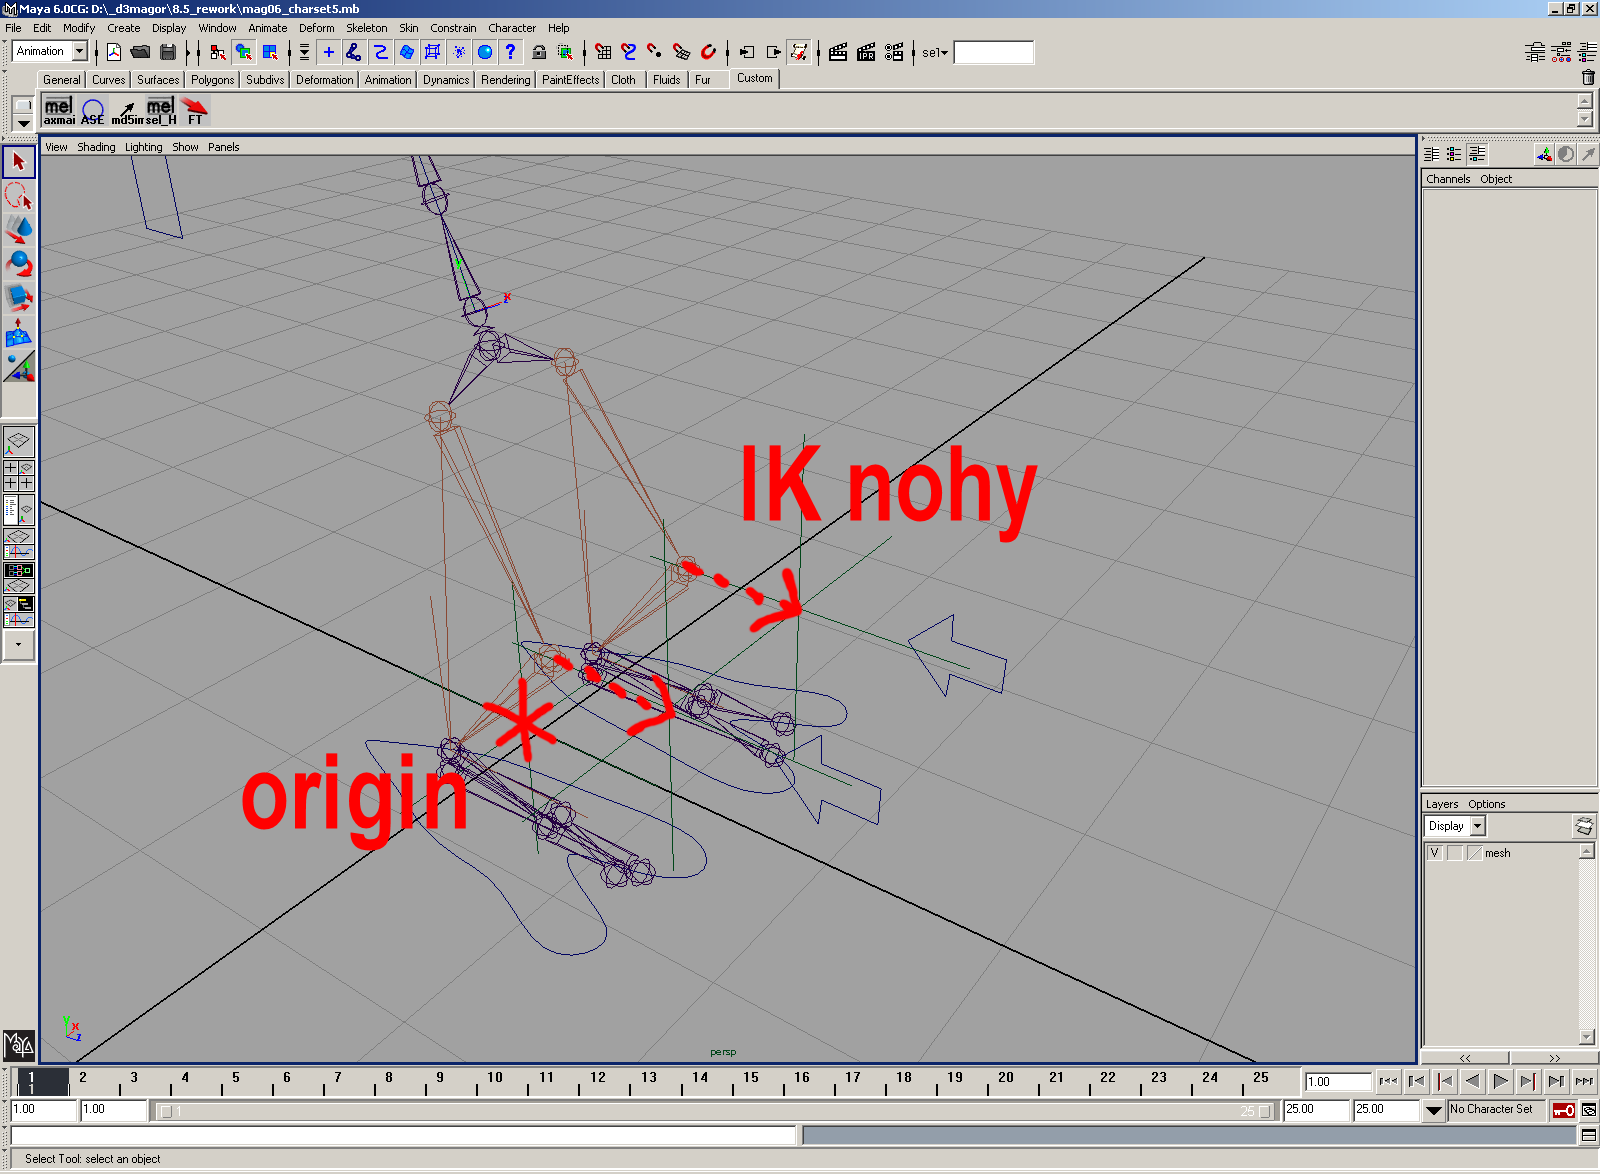
Task: Play the animation backwards
Action: [1472, 1081]
